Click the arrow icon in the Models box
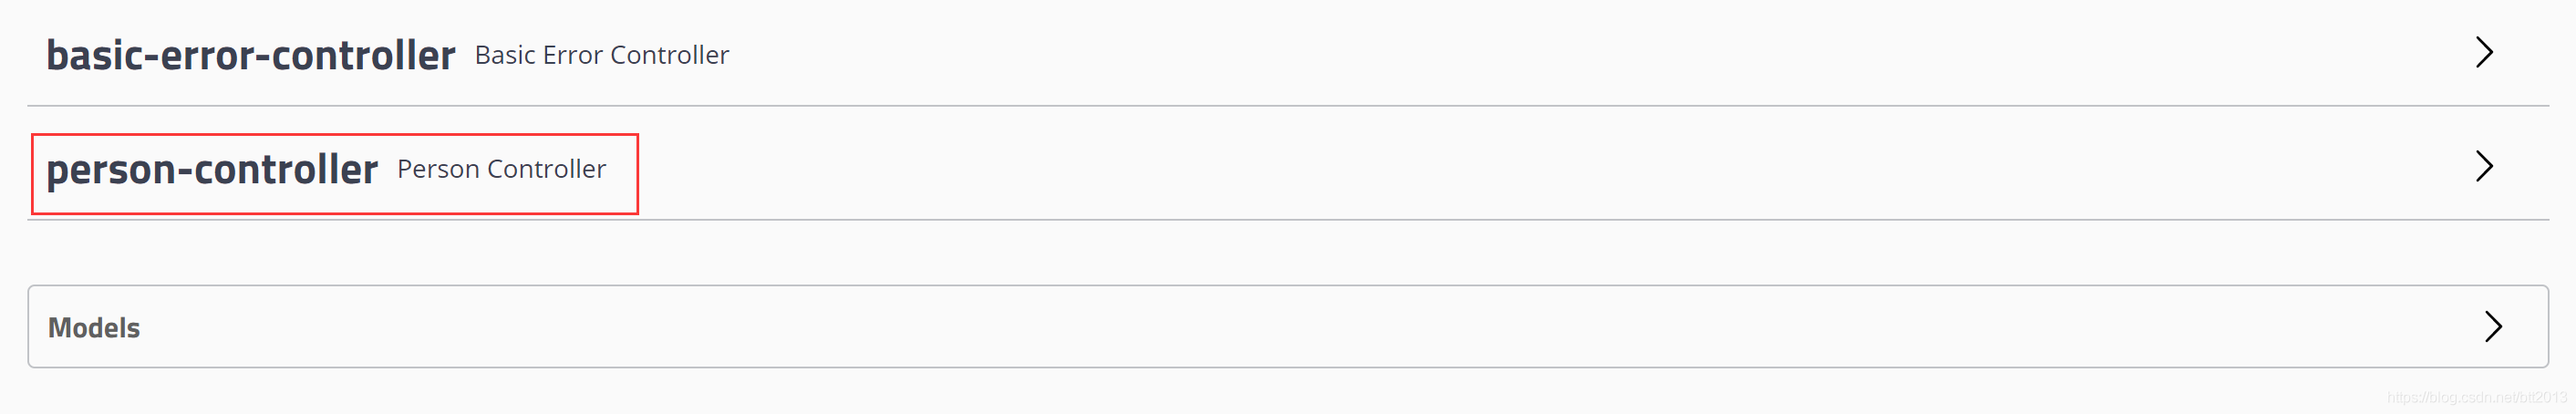This screenshot has height=414, width=2576. click(2492, 326)
